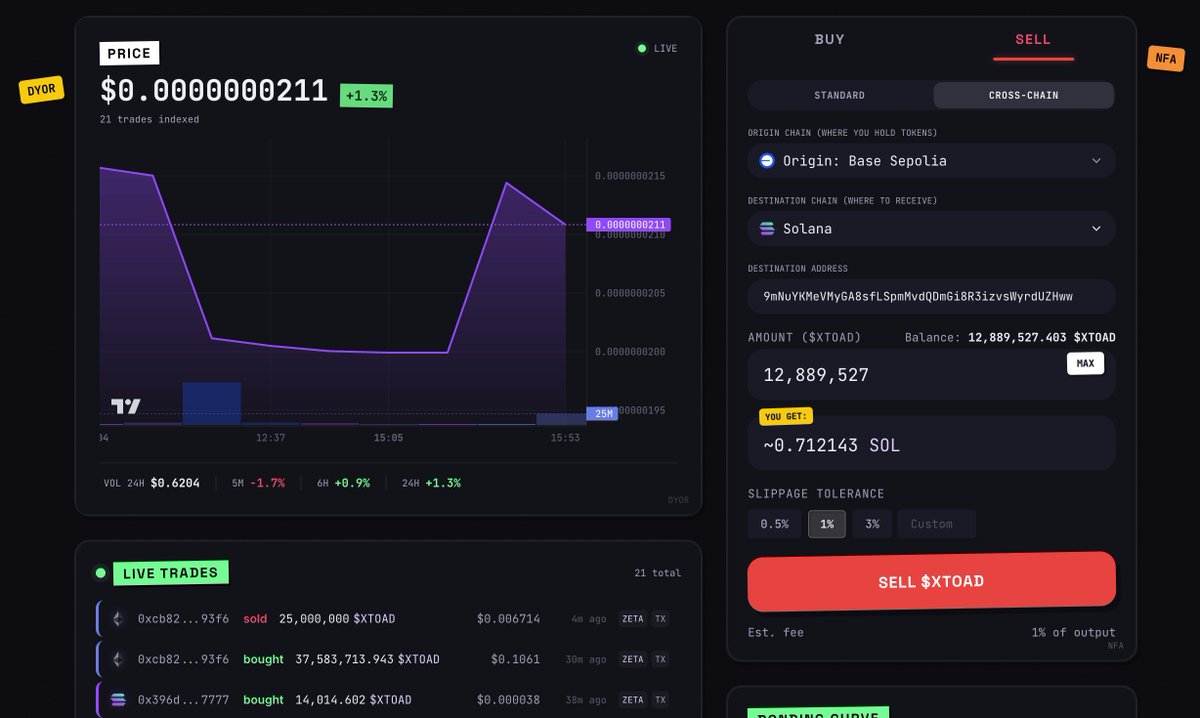This screenshot has width=1200, height=718.
Task: Click the $0.006714 trade value
Action: point(508,619)
